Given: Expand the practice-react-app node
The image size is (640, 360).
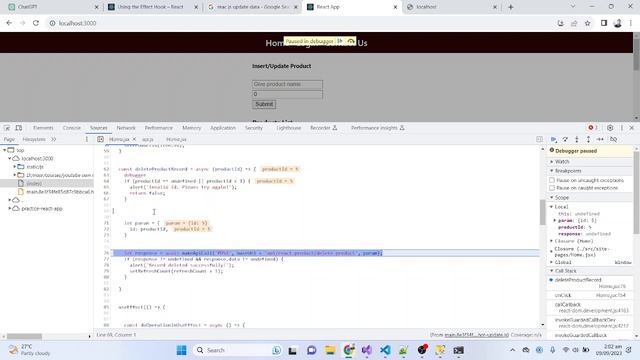Looking at the screenshot, I should click(x=9, y=209).
